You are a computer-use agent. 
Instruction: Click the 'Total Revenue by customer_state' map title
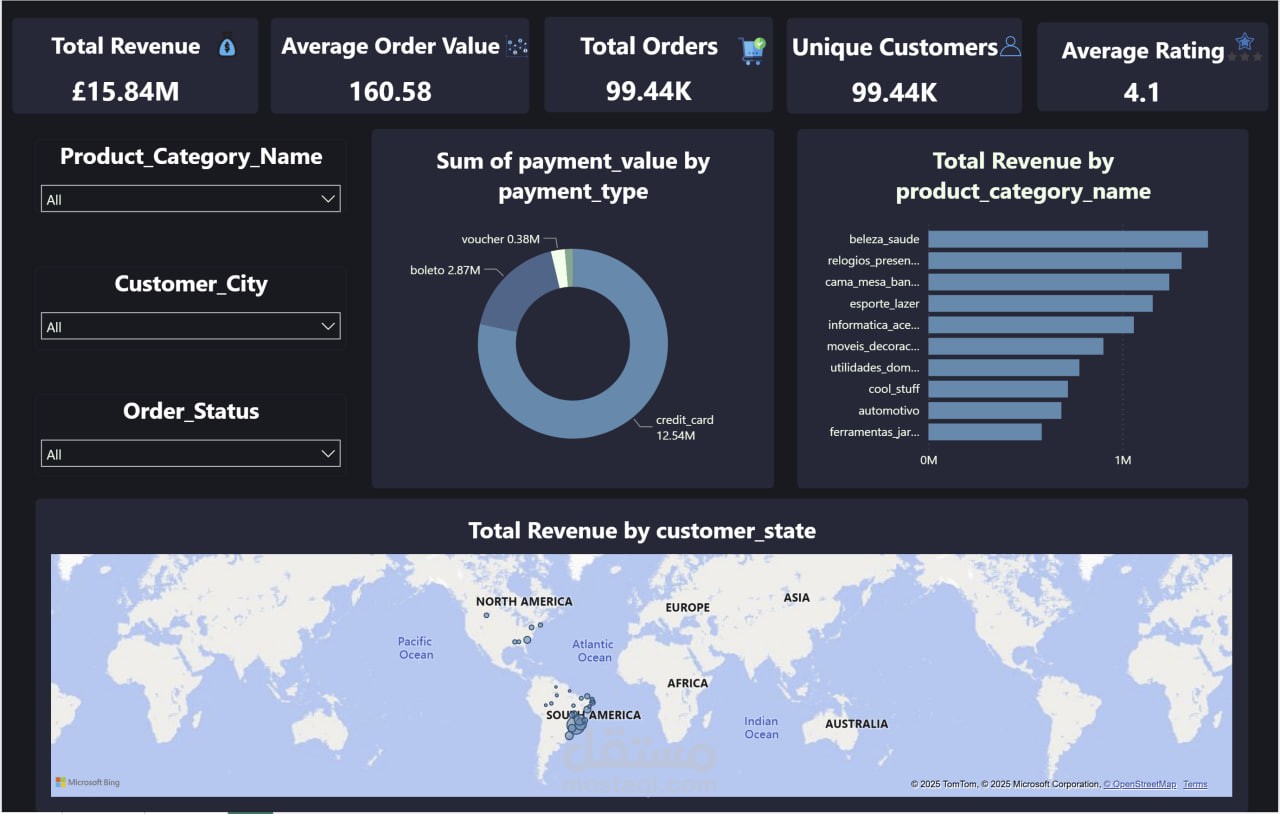[642, 531]
